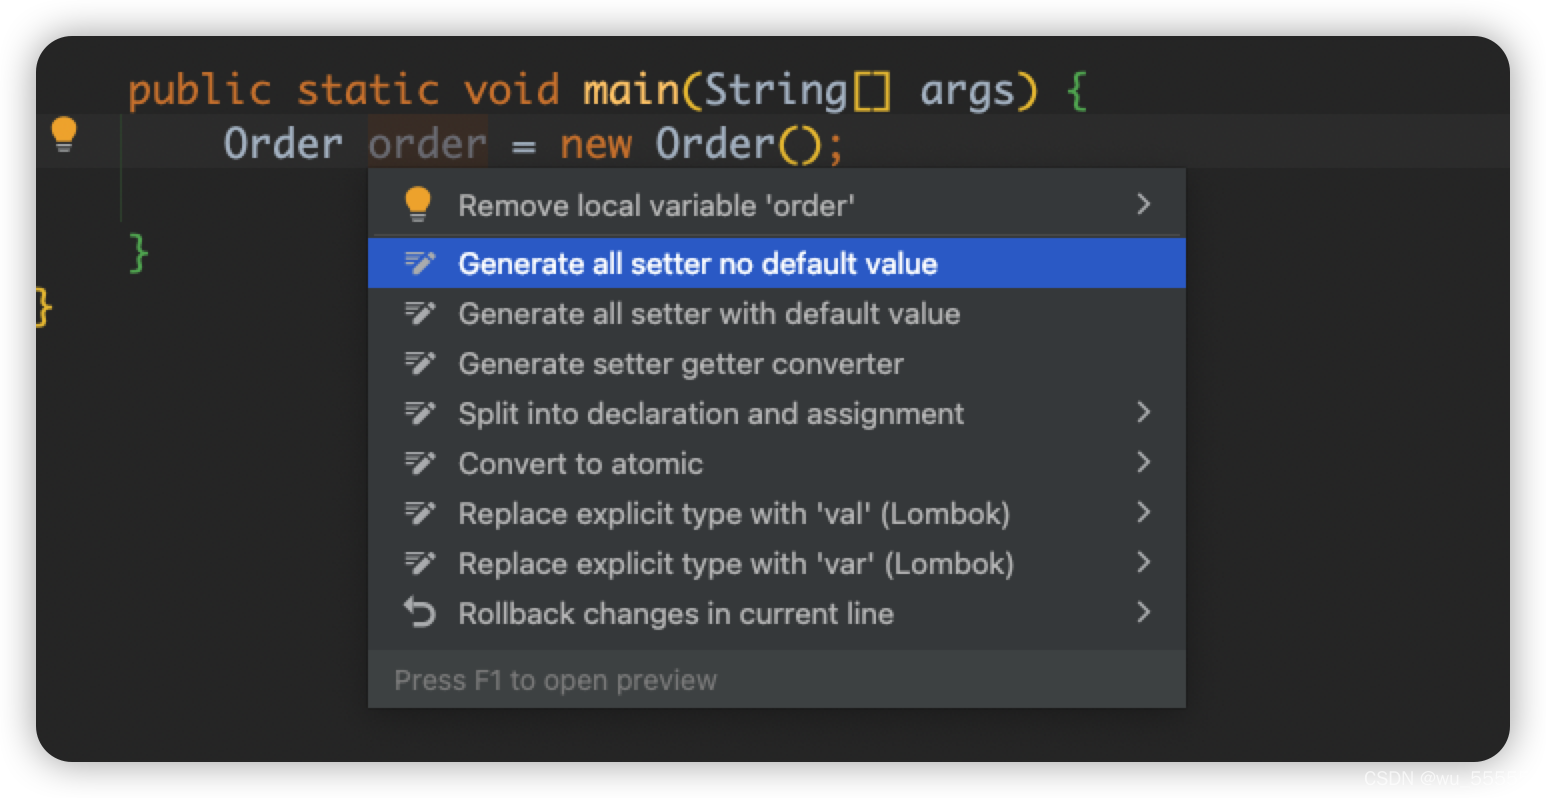Expand submenu arrow for Split into declaration and assignment
Viewport: 1546px width, 798px height.
(1144, 412)
